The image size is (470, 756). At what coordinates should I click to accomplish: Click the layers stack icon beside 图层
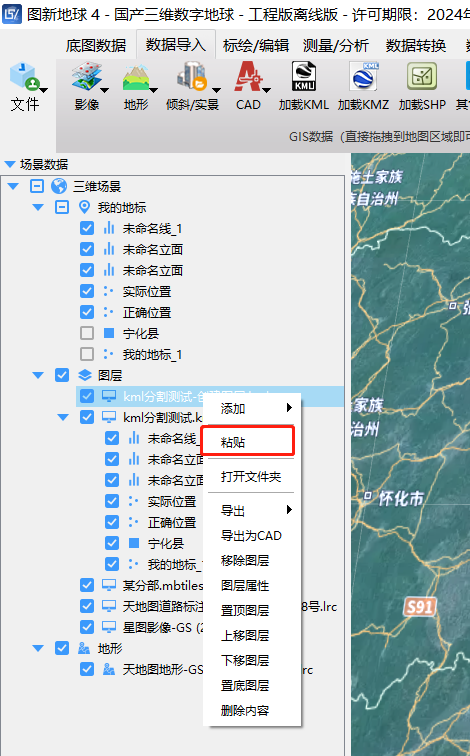85,375
